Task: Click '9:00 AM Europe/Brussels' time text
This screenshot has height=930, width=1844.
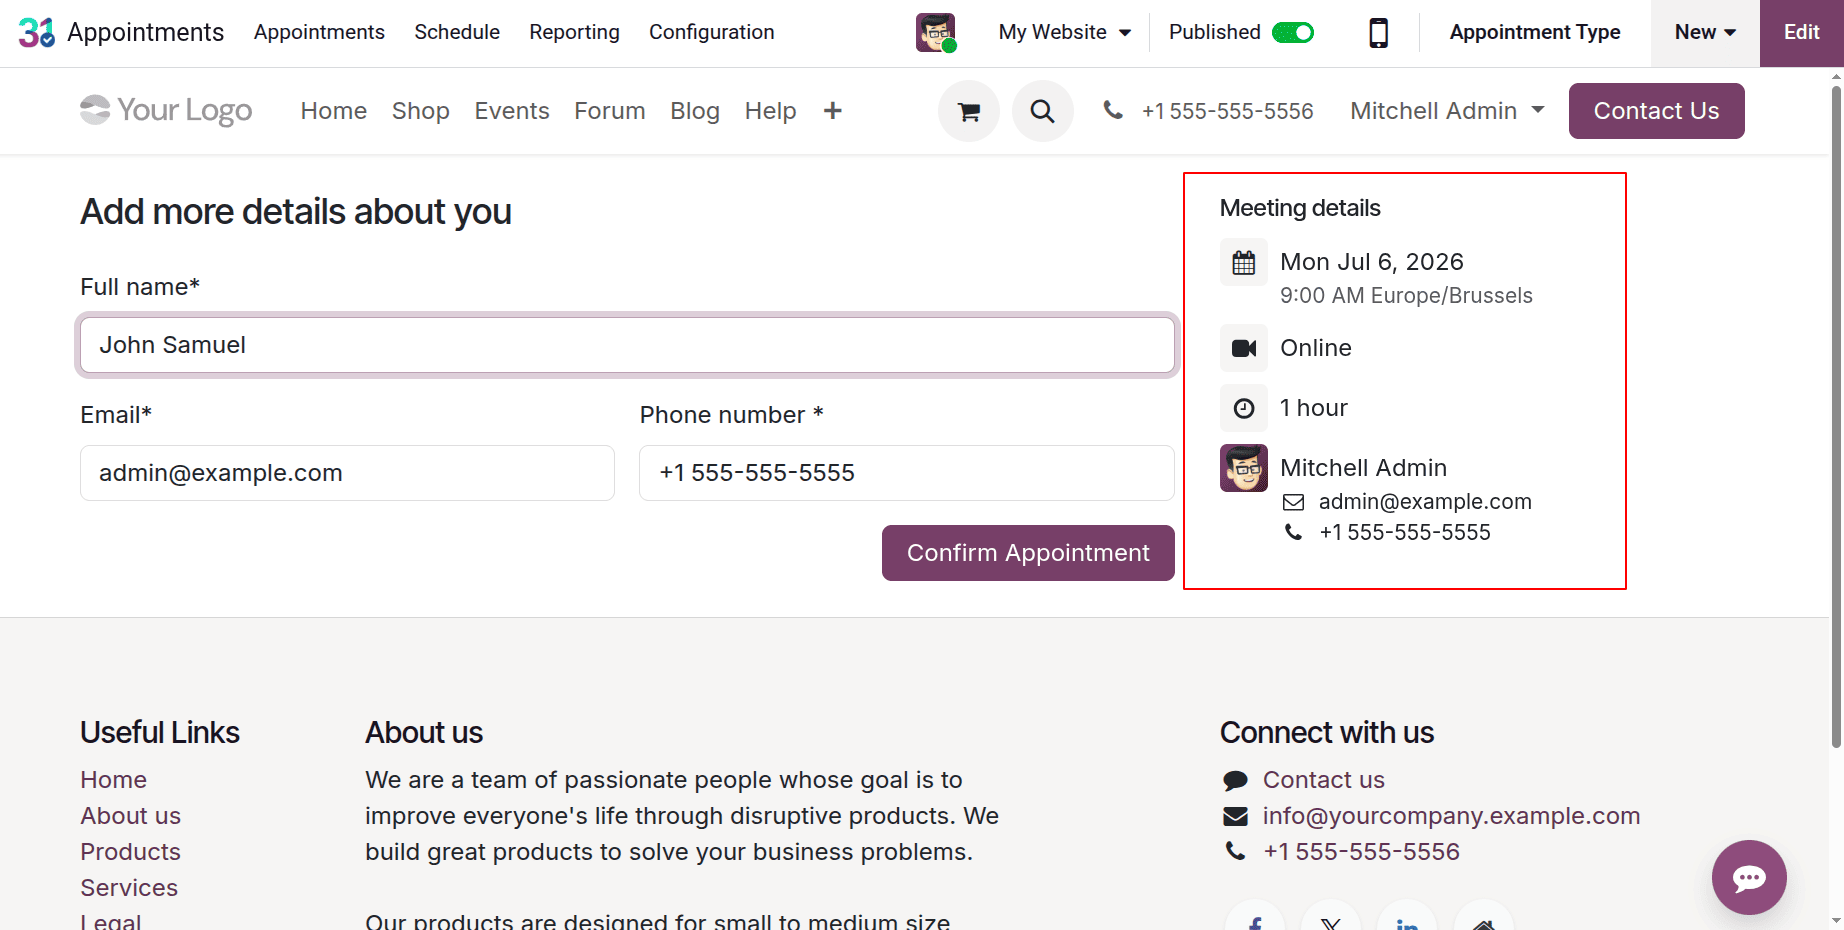Action: tap(1406, 296)
